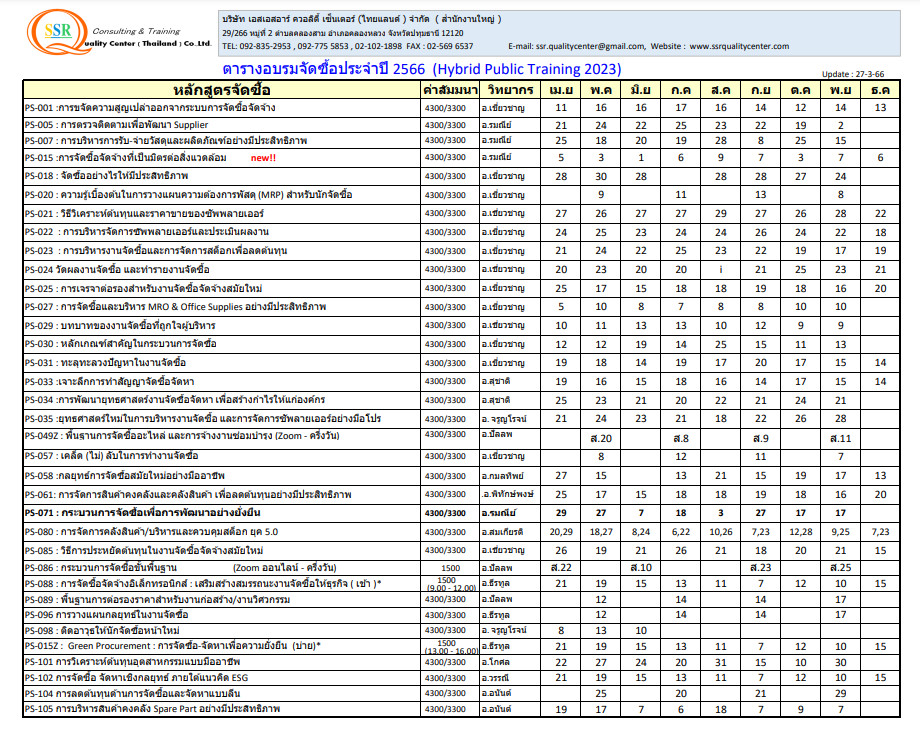Select the PS-030 course title
This screenshot has width=920, height=732.
[121, 344]
